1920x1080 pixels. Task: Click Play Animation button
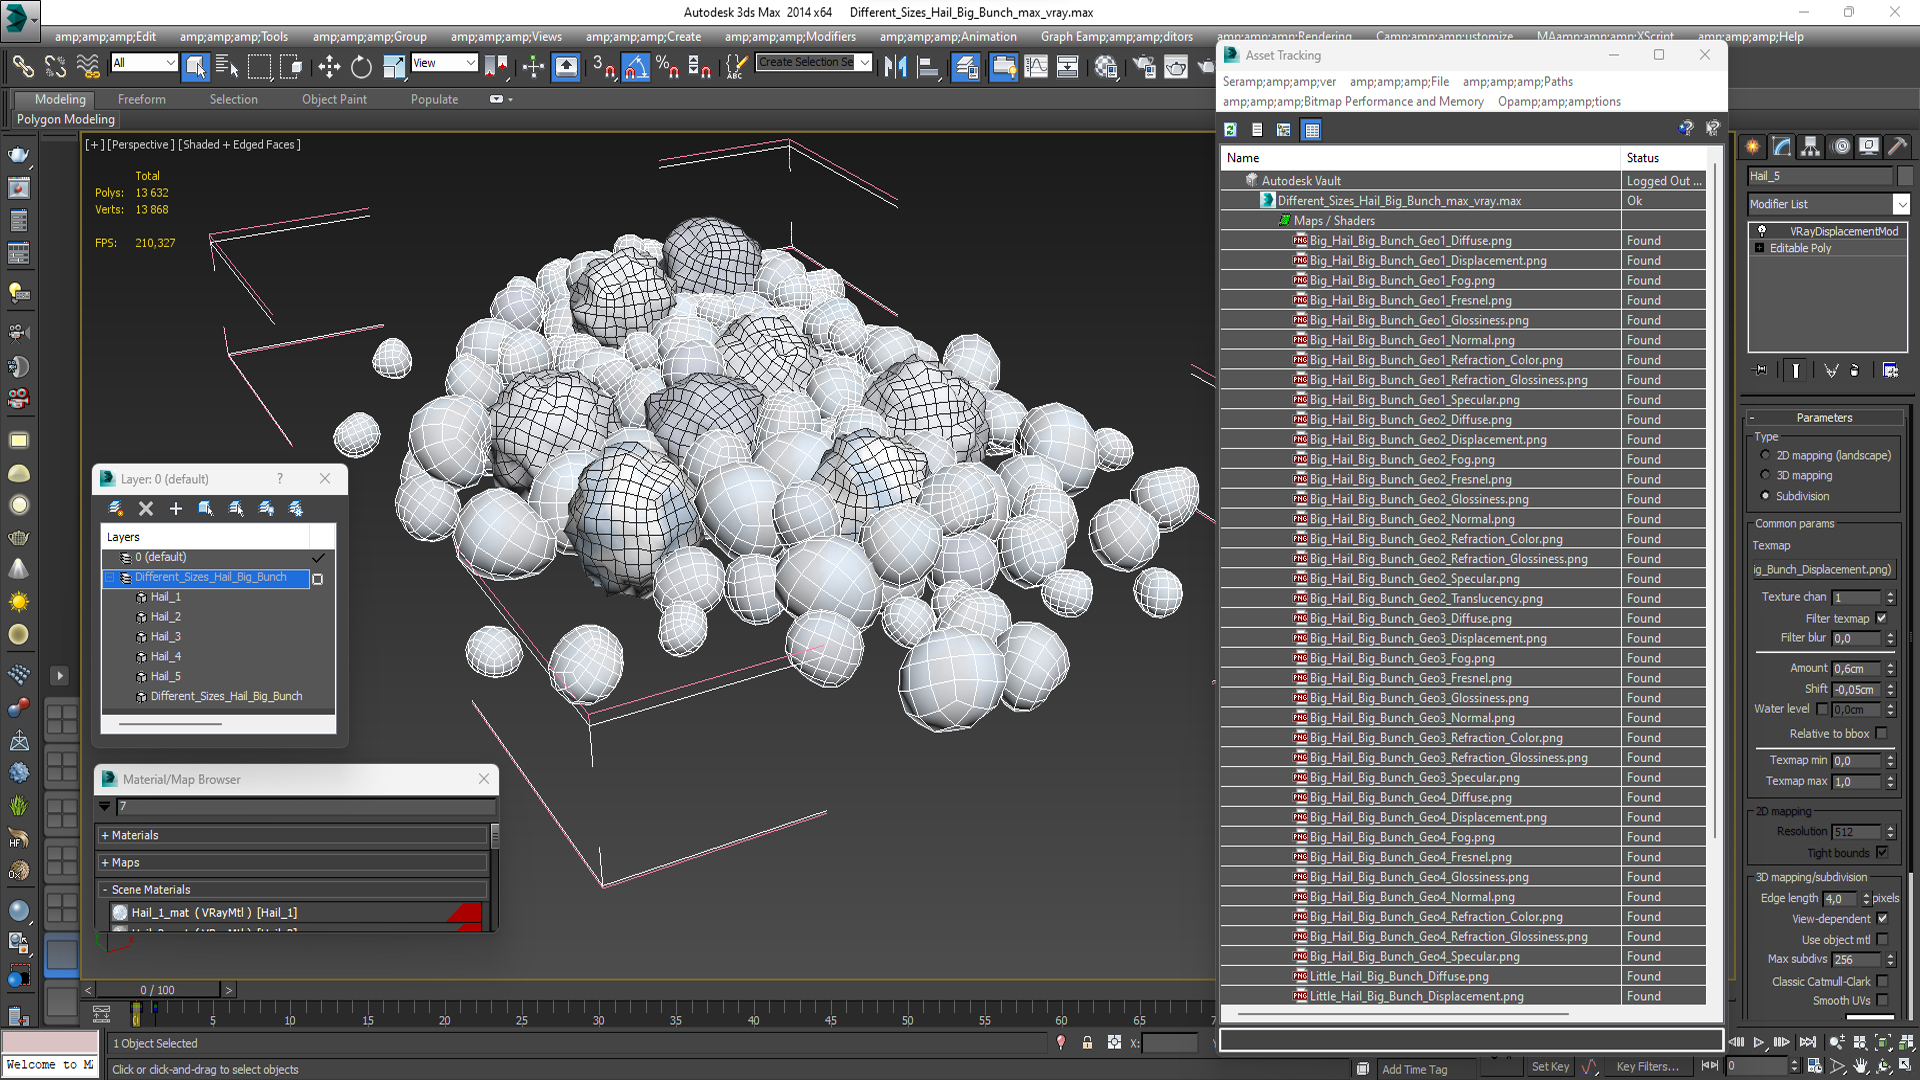1759,1042
